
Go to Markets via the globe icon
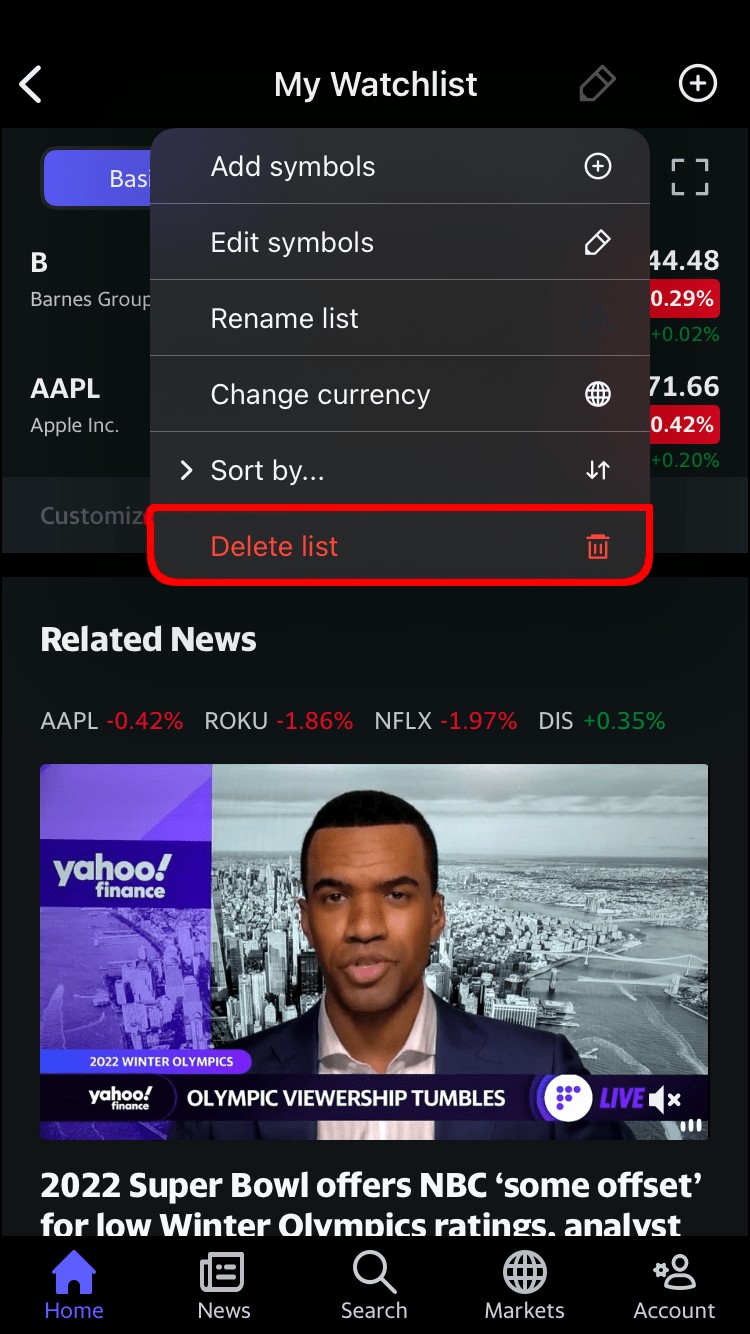pos(525,1287)
